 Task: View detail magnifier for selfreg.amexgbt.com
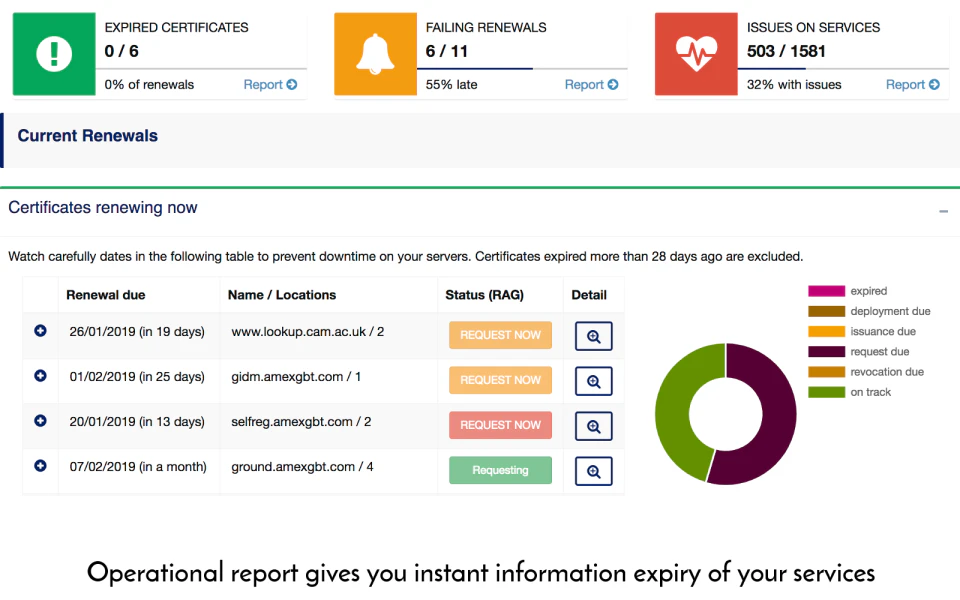coord(593,426)
